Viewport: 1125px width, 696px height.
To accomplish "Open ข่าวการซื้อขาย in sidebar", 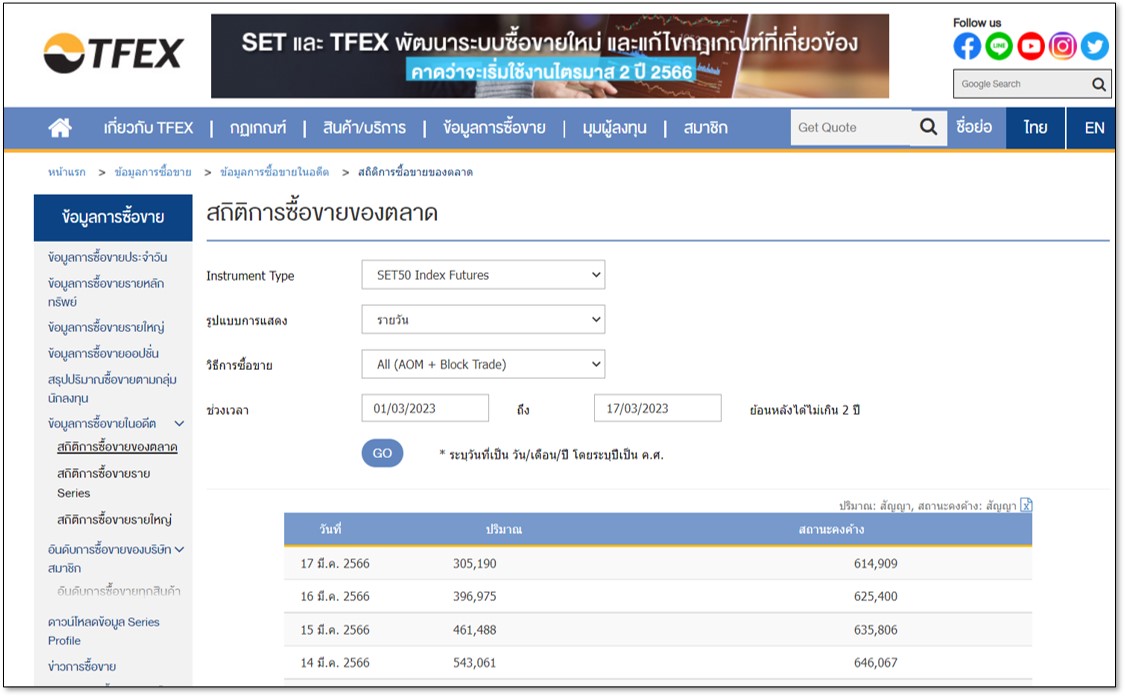I will point(82,667).
